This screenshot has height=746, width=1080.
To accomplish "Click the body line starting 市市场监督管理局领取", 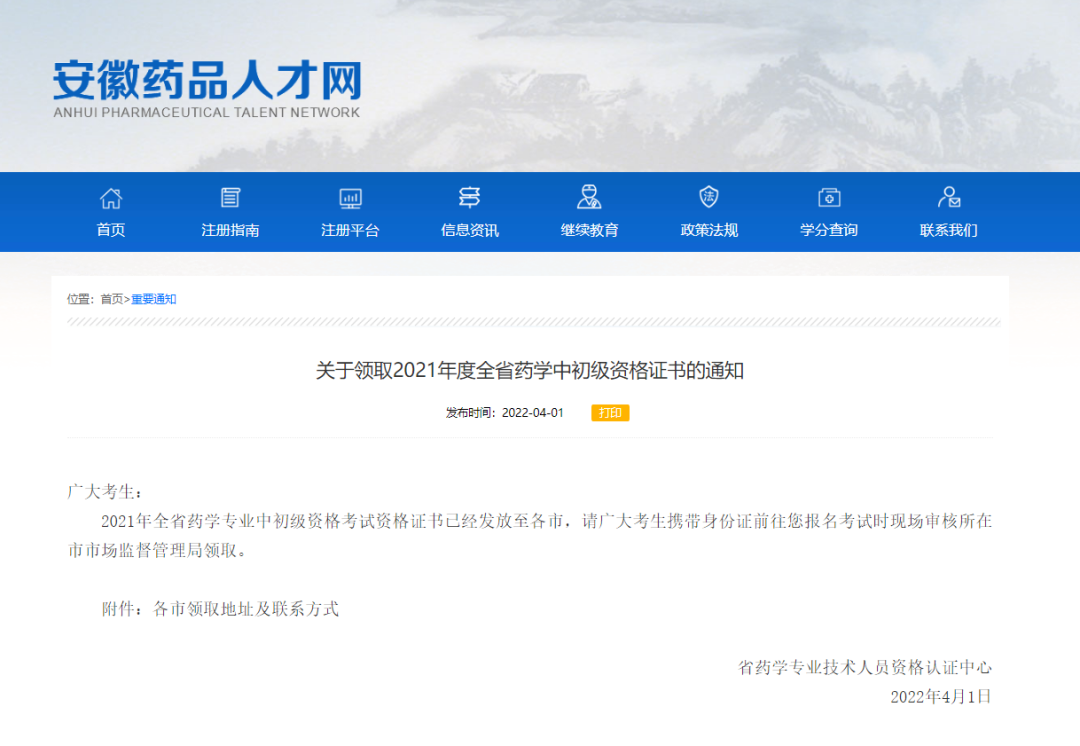I will coord(157,550).
